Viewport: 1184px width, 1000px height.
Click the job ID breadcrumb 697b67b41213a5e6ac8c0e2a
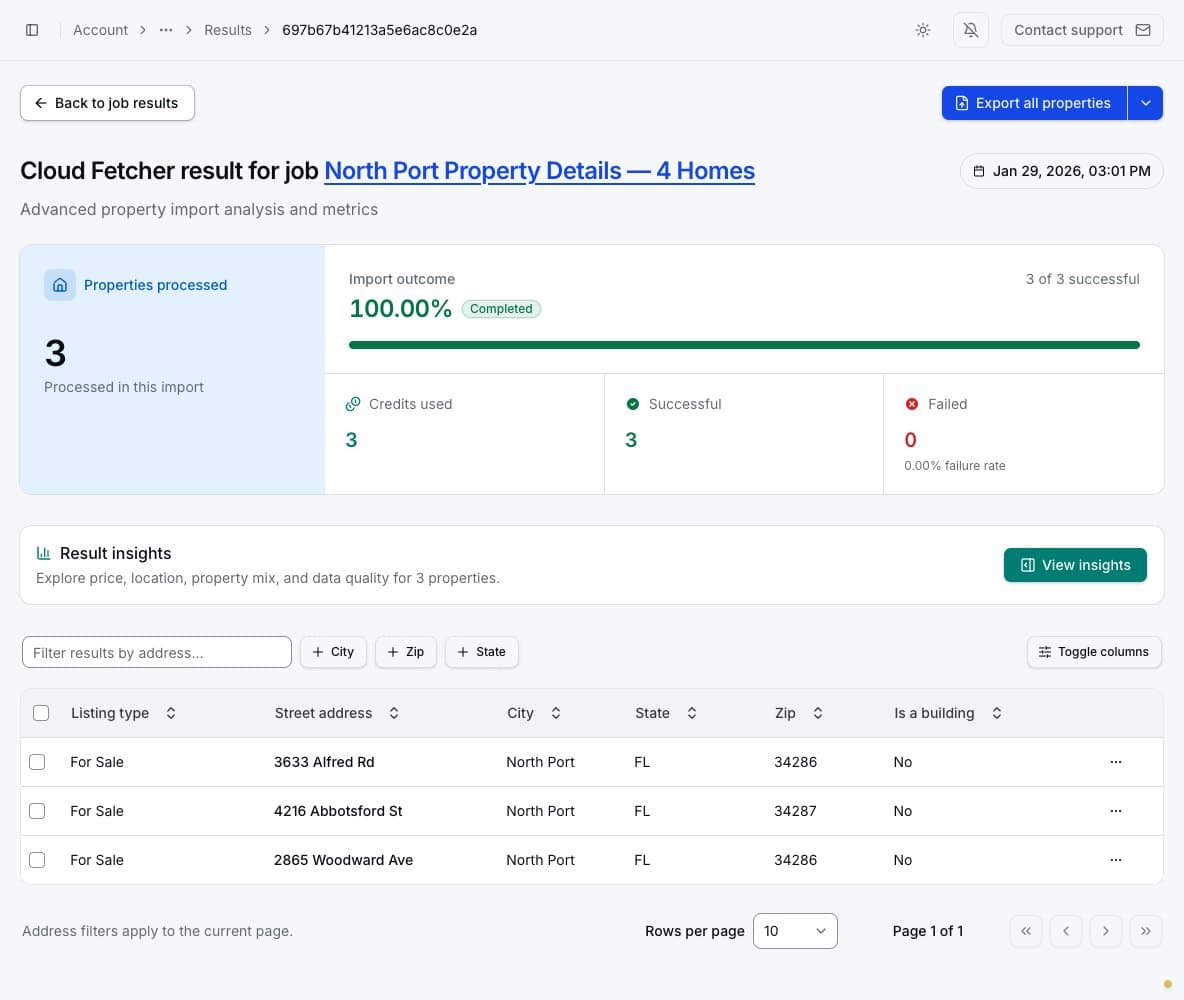380,30
